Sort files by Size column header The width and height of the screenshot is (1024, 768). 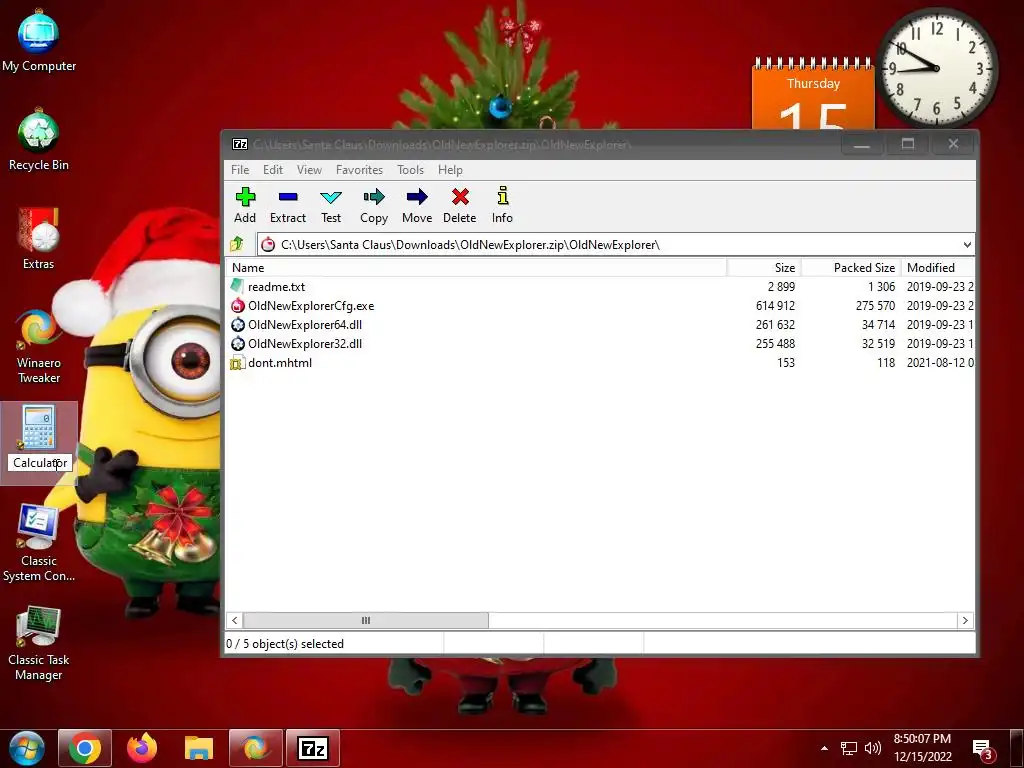763,268
